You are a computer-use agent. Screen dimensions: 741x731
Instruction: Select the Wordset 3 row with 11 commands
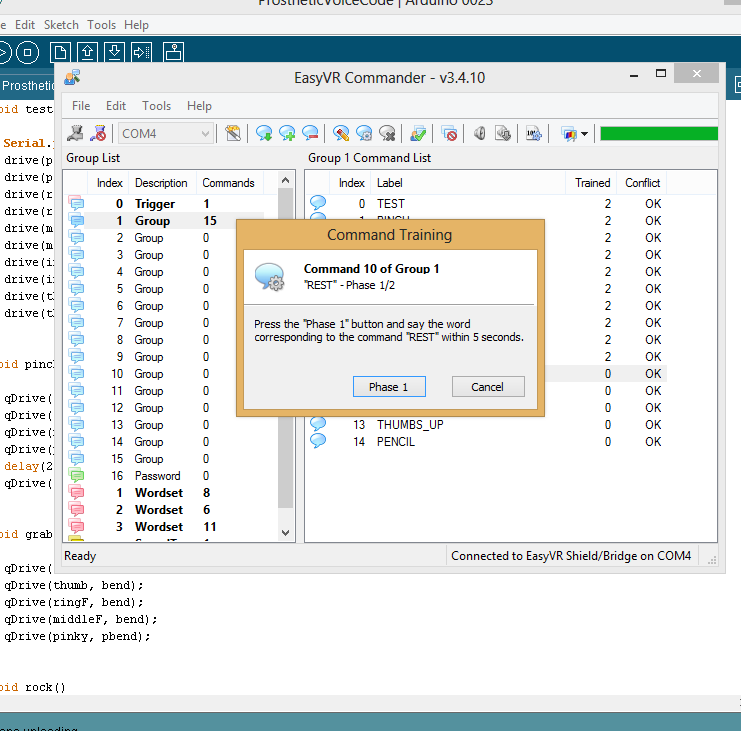[x=165, y=527]
